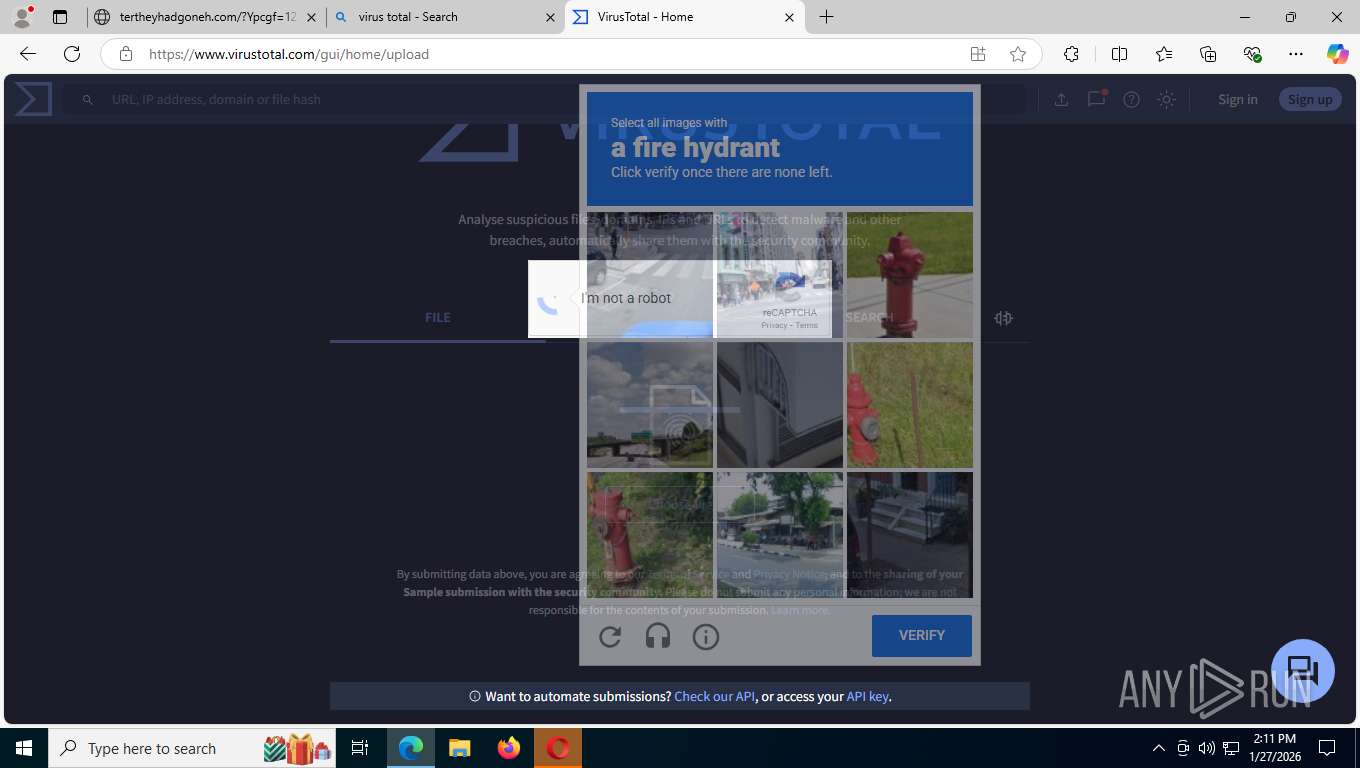Open the volume control in tray
Viewport: 1360px width, 768px height.
tap(1206, 748)
